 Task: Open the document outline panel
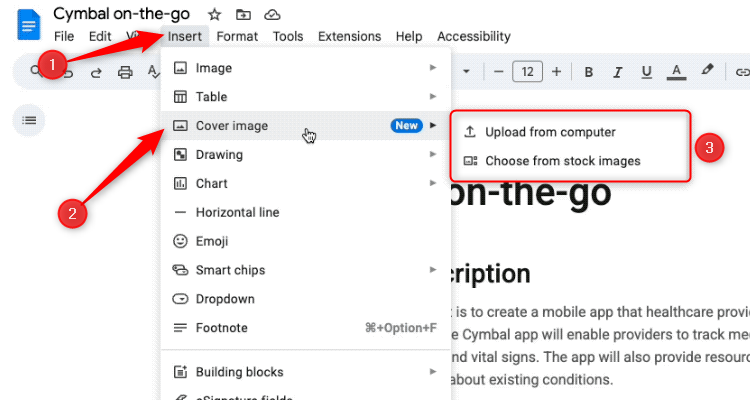point(30,121)
